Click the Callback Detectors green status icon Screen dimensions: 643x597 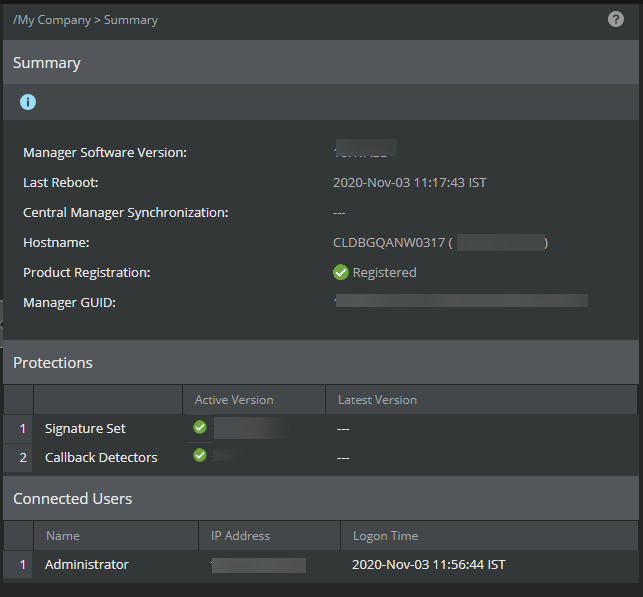click(200, 455)
